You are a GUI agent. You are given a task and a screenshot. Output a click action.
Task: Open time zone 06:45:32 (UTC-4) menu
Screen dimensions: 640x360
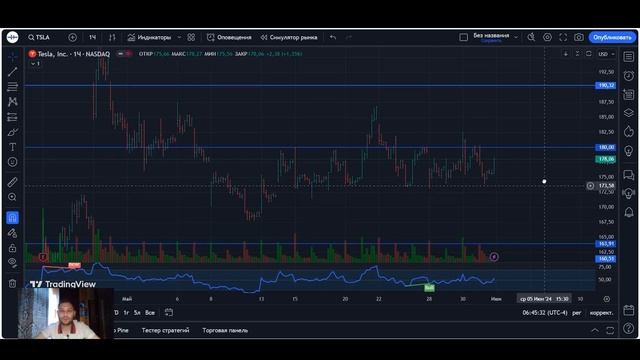coord(545,313)
